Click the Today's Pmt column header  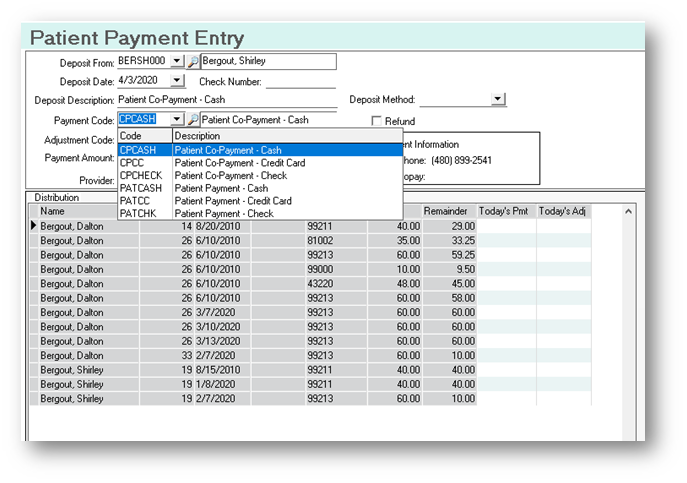506,211
